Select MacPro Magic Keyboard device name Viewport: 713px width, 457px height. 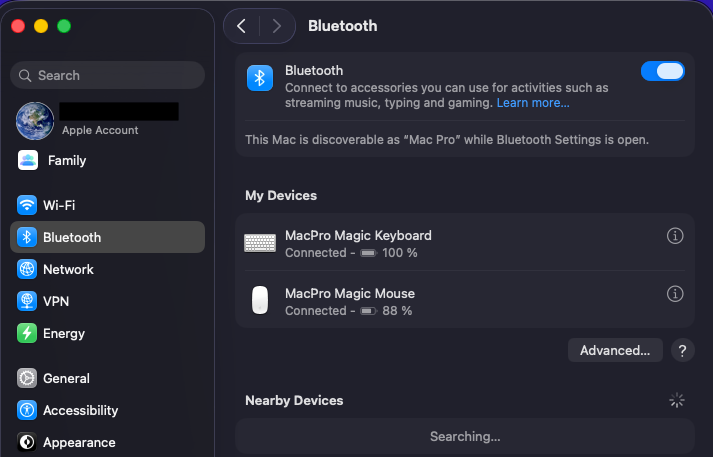coord(358,236)
